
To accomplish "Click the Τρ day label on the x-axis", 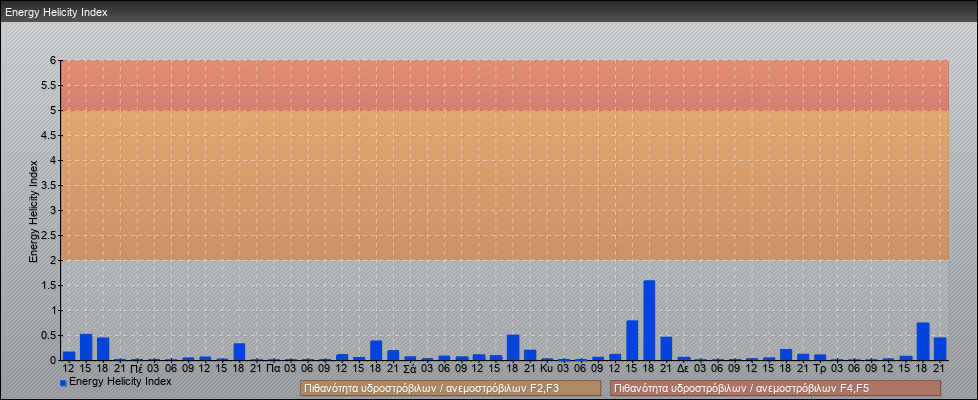I will [820, 369].
